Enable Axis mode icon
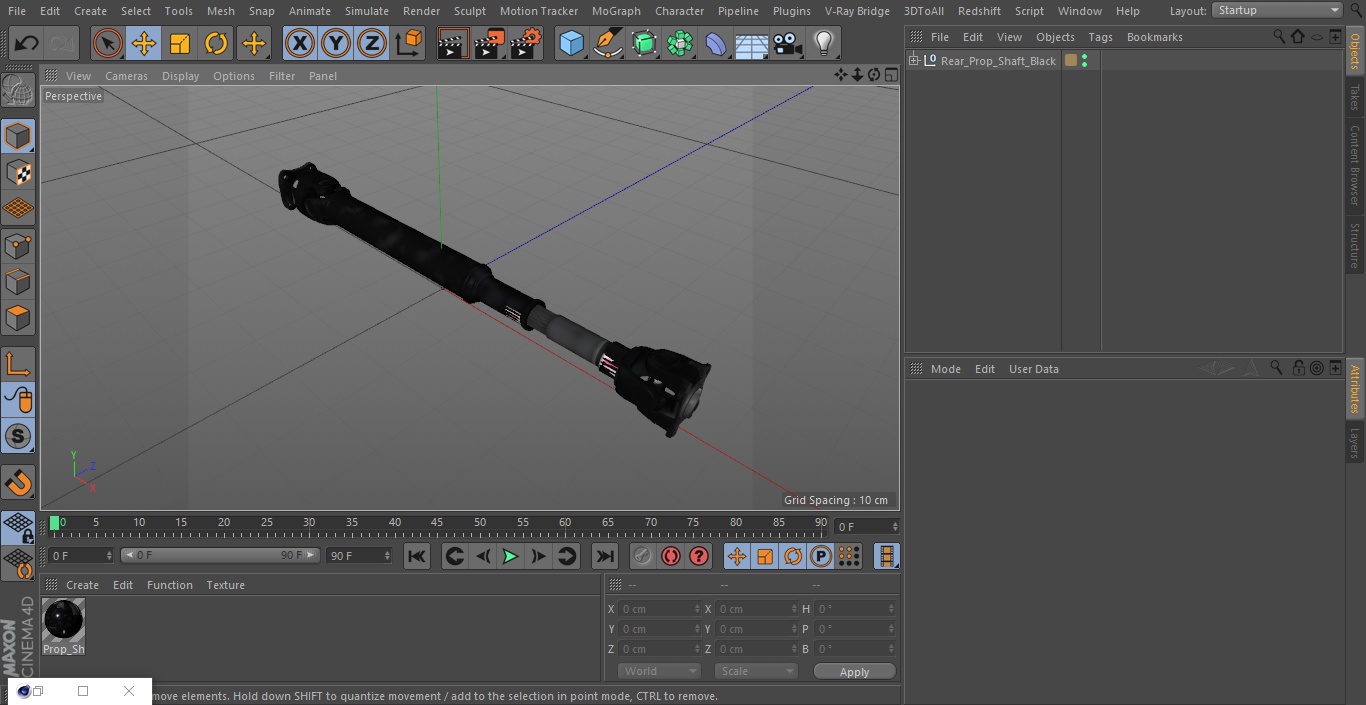 tap(18, 364)
